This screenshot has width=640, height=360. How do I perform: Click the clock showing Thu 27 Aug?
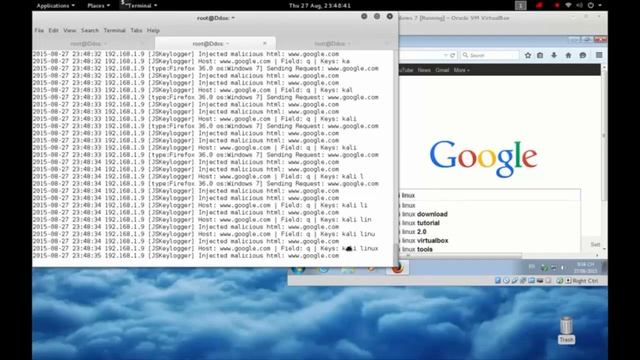click(320, 6)
